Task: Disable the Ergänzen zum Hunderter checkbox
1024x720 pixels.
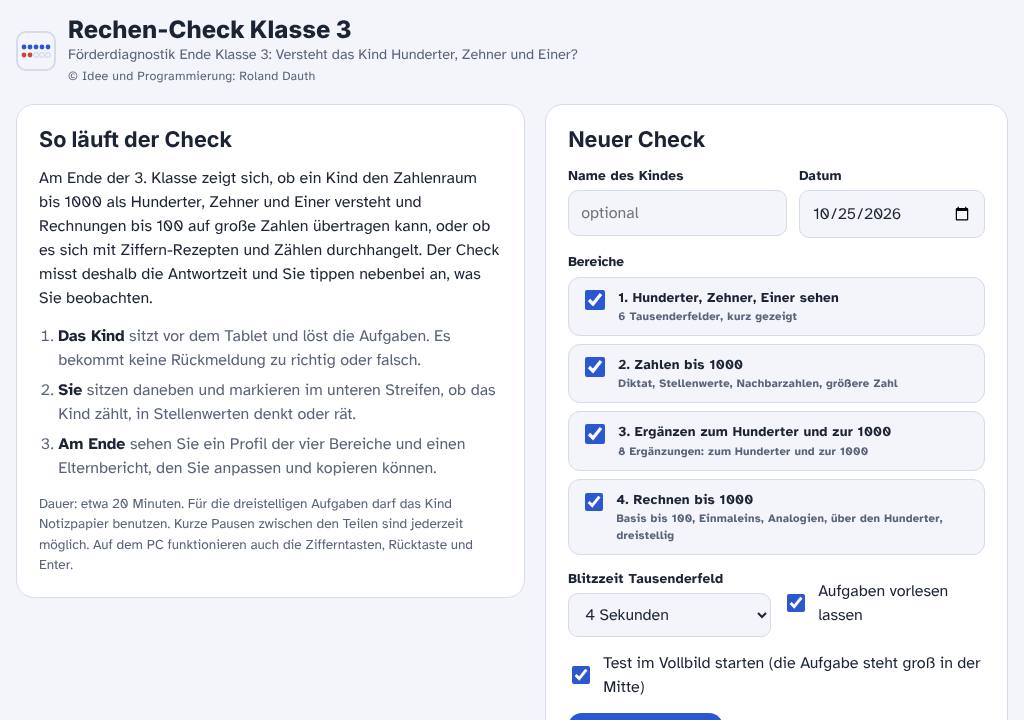Action: (x=594, y=434)
